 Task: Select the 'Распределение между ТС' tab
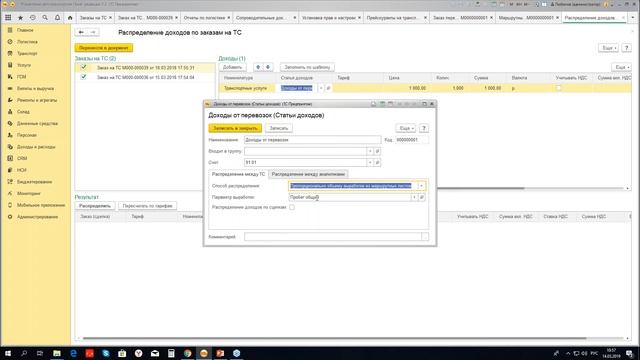(x=238, y=174)
